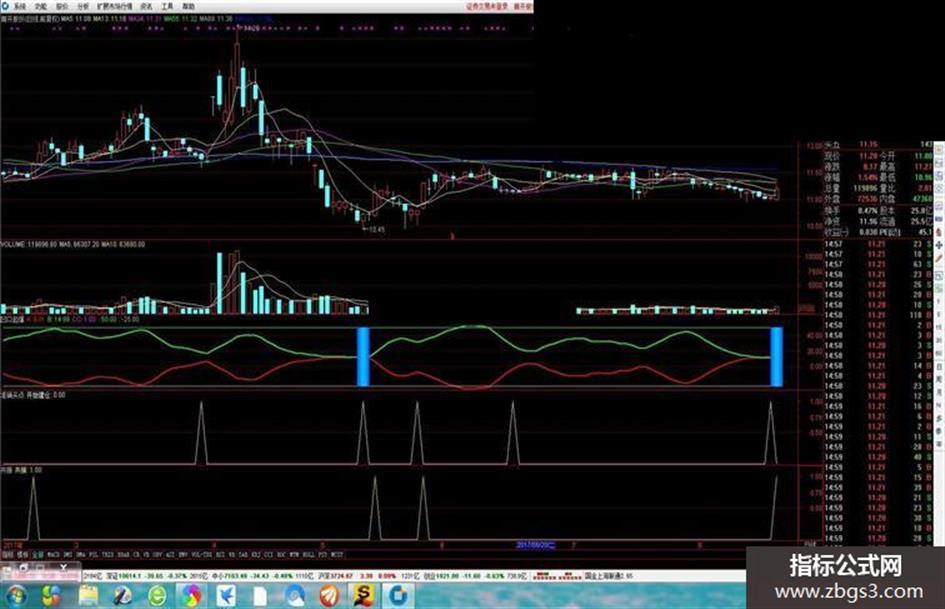Open the green e browser on the taskbar
Screen dimensions: 945x609
click(157, 596)
